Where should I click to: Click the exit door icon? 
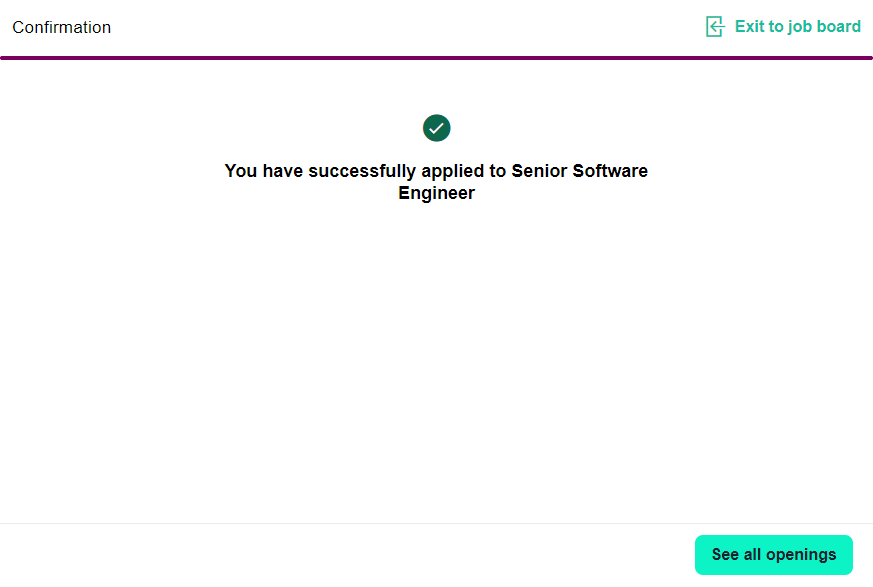click(x=714, y=27)
